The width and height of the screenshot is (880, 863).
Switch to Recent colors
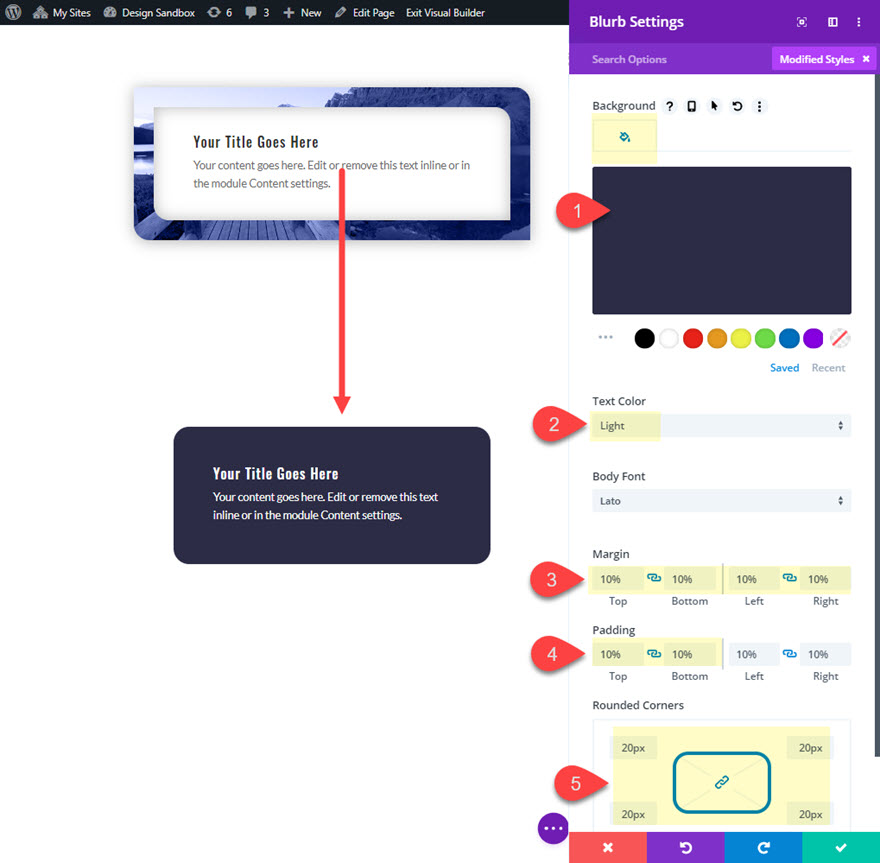coord(828,368)
